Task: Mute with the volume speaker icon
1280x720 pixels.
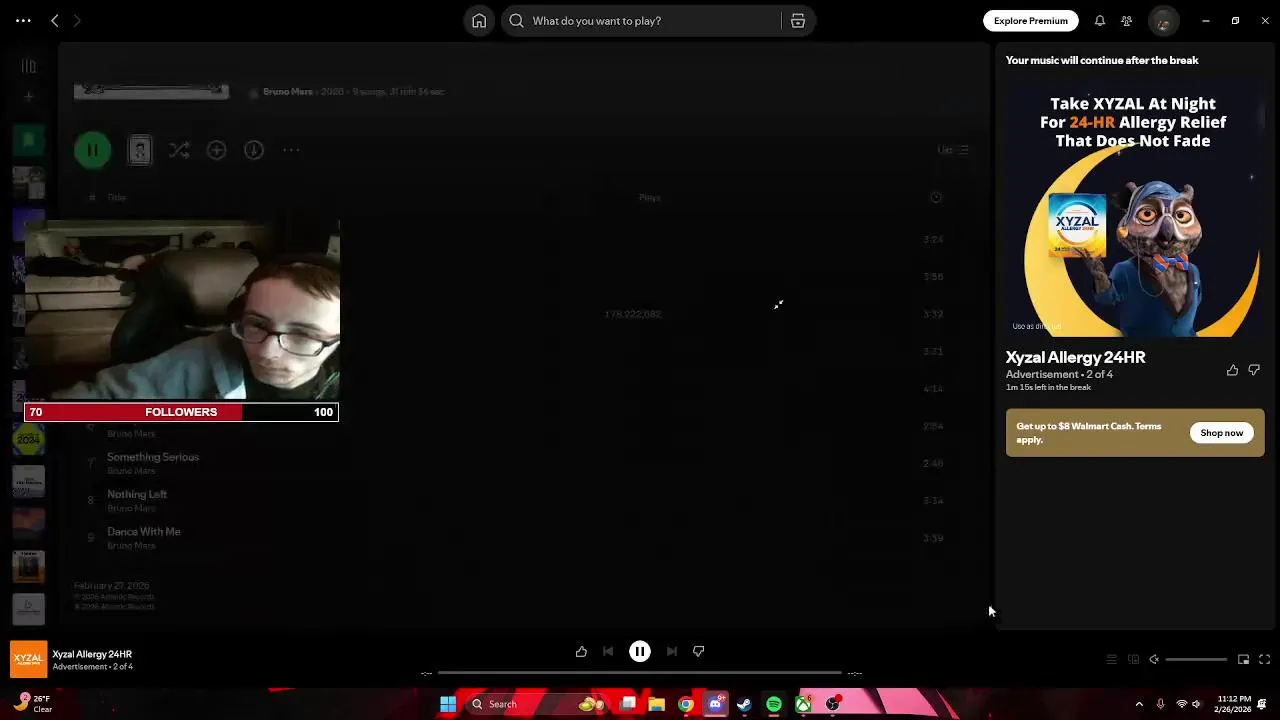Action: [x=1154, y=660]
